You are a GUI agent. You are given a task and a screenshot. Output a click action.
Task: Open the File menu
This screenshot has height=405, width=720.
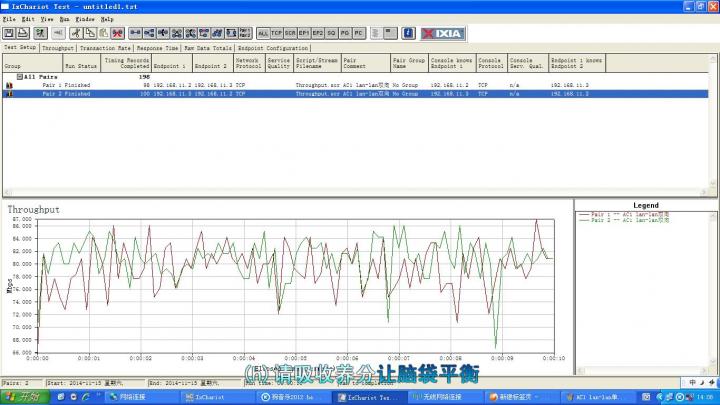[9, 19]
